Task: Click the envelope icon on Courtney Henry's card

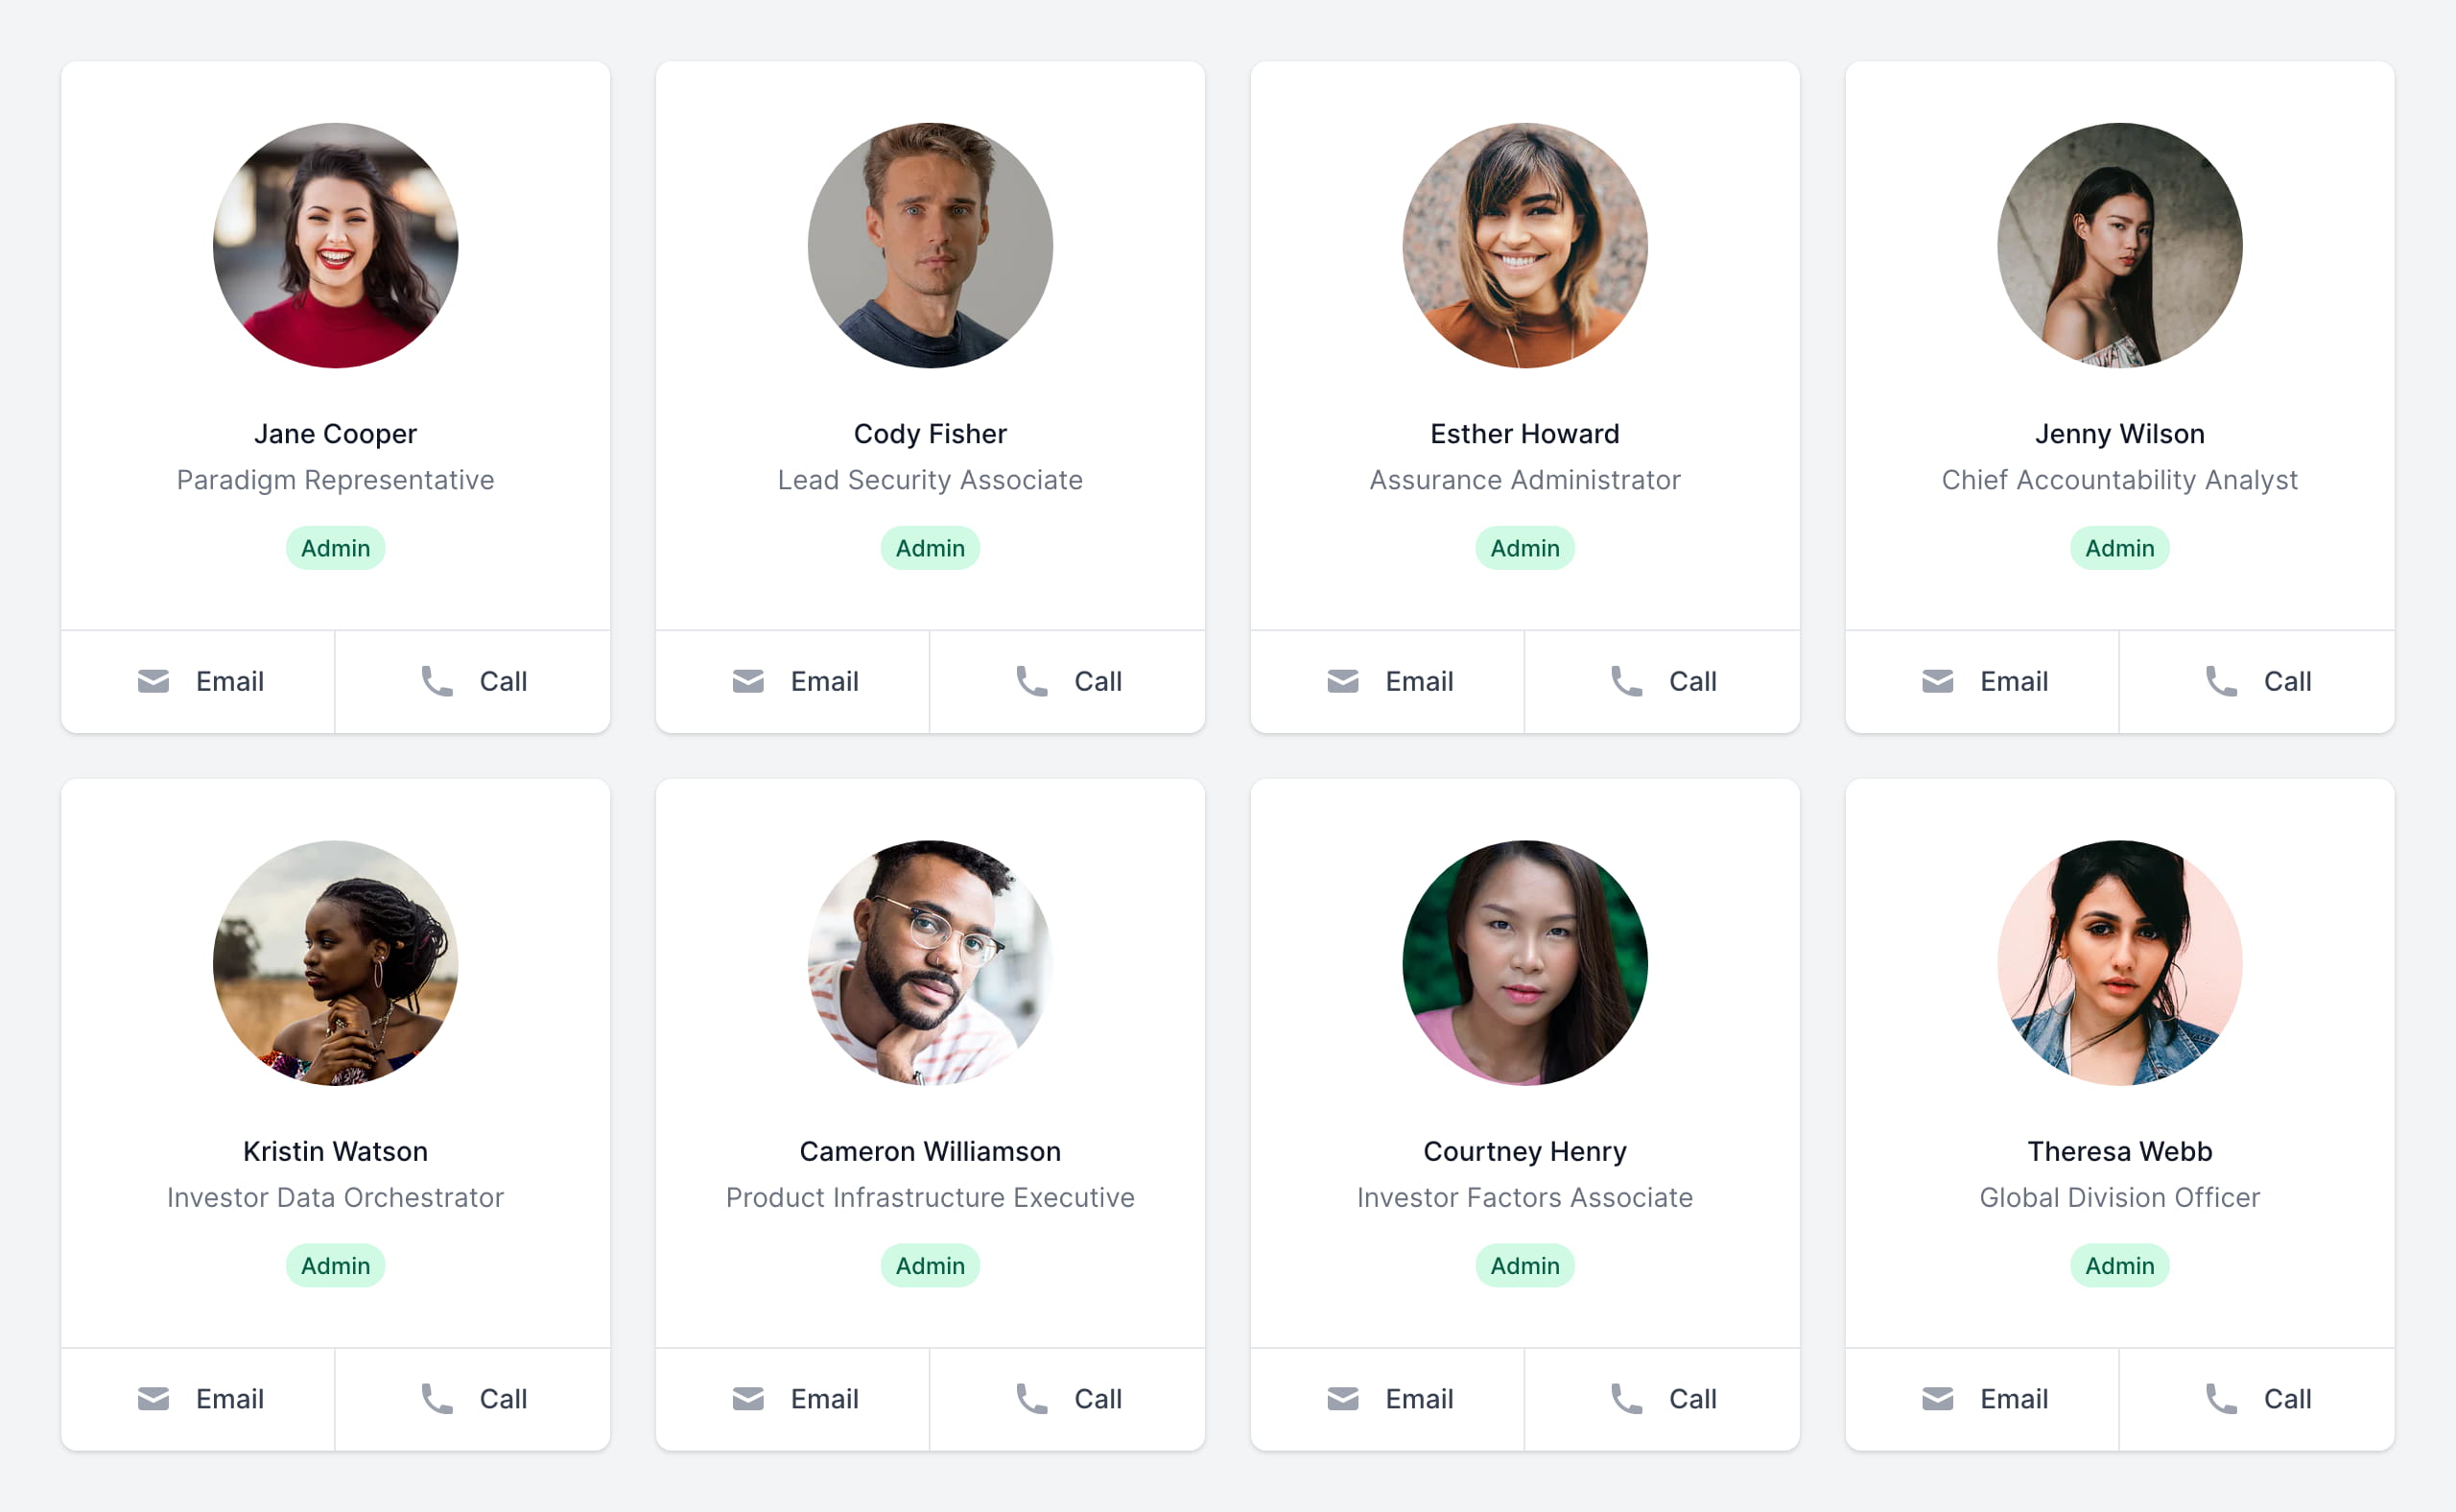Action: click(x=1342, y=1398)
